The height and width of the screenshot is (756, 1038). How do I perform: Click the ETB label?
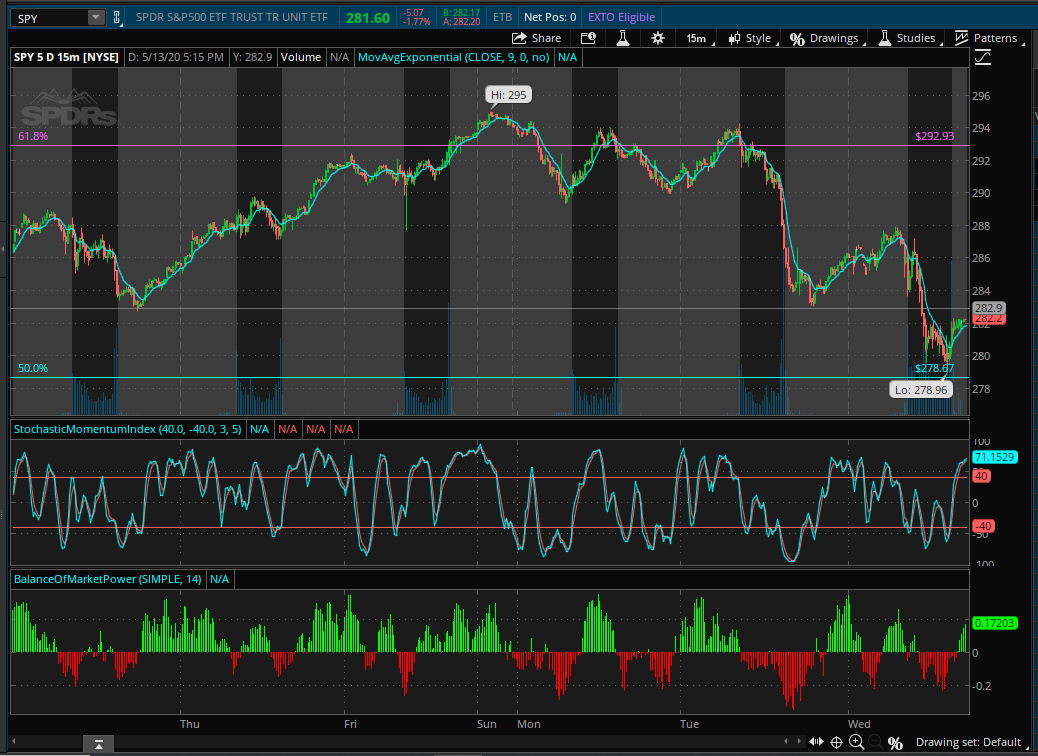coord(502,17)
